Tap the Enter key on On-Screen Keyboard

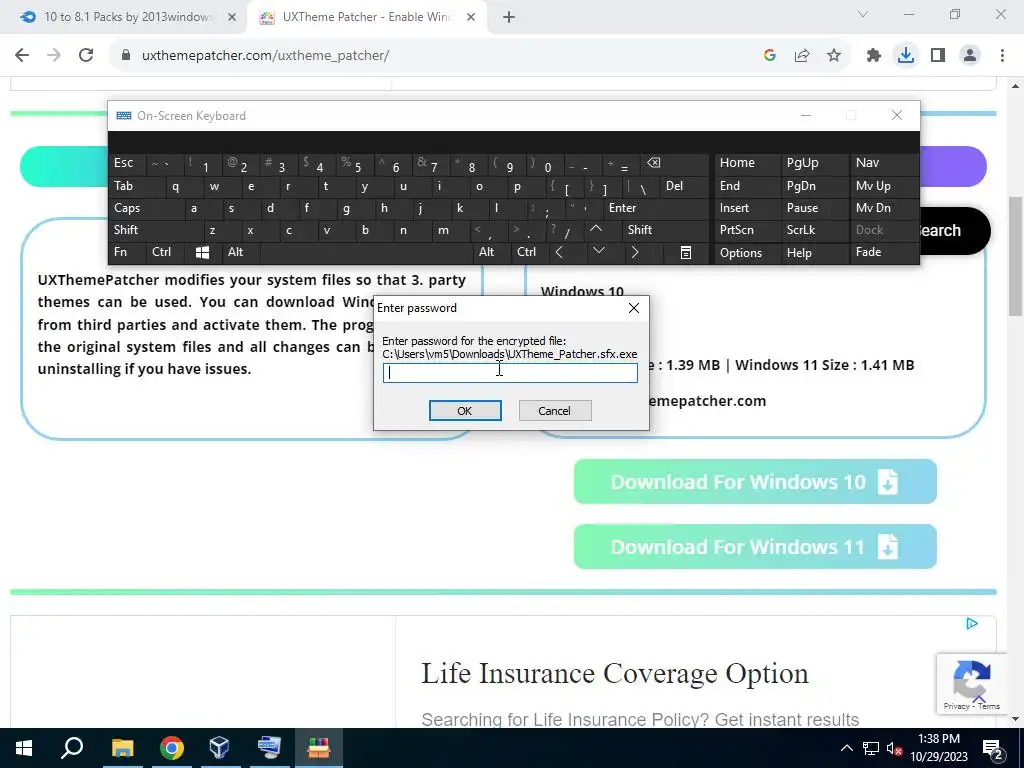click(x=656, y=208)
